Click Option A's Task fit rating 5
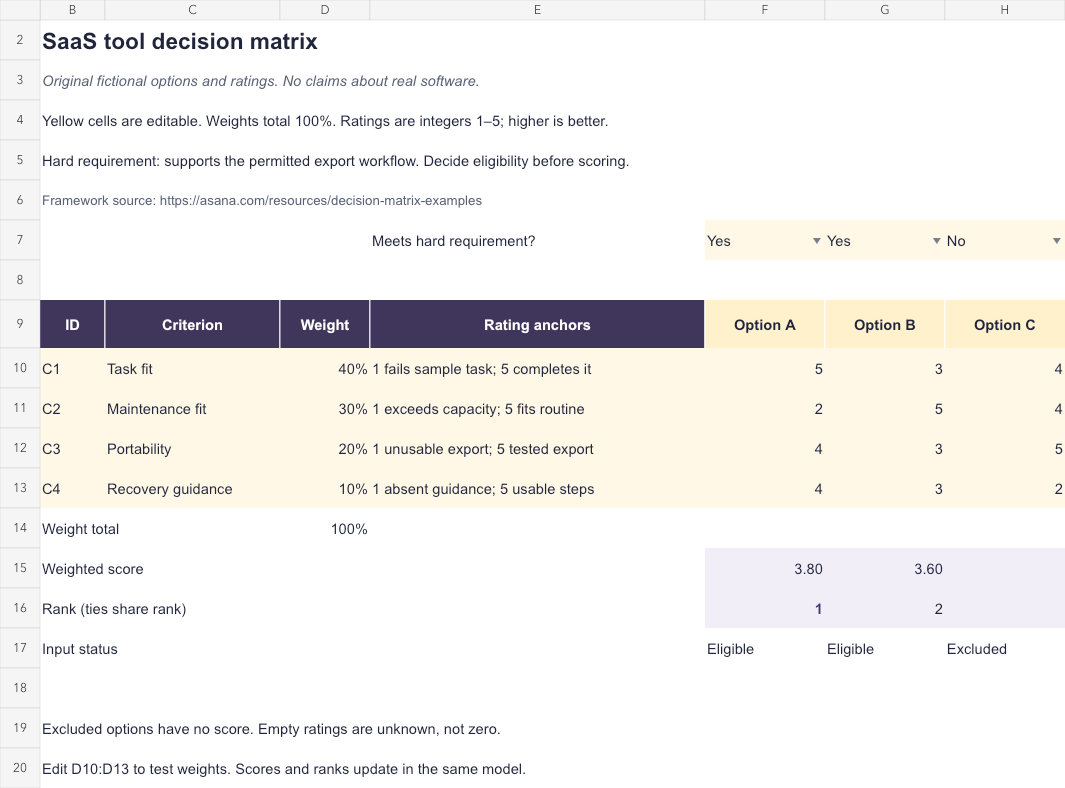Screen dimensions: 1065x788 (x=765, y=369)
